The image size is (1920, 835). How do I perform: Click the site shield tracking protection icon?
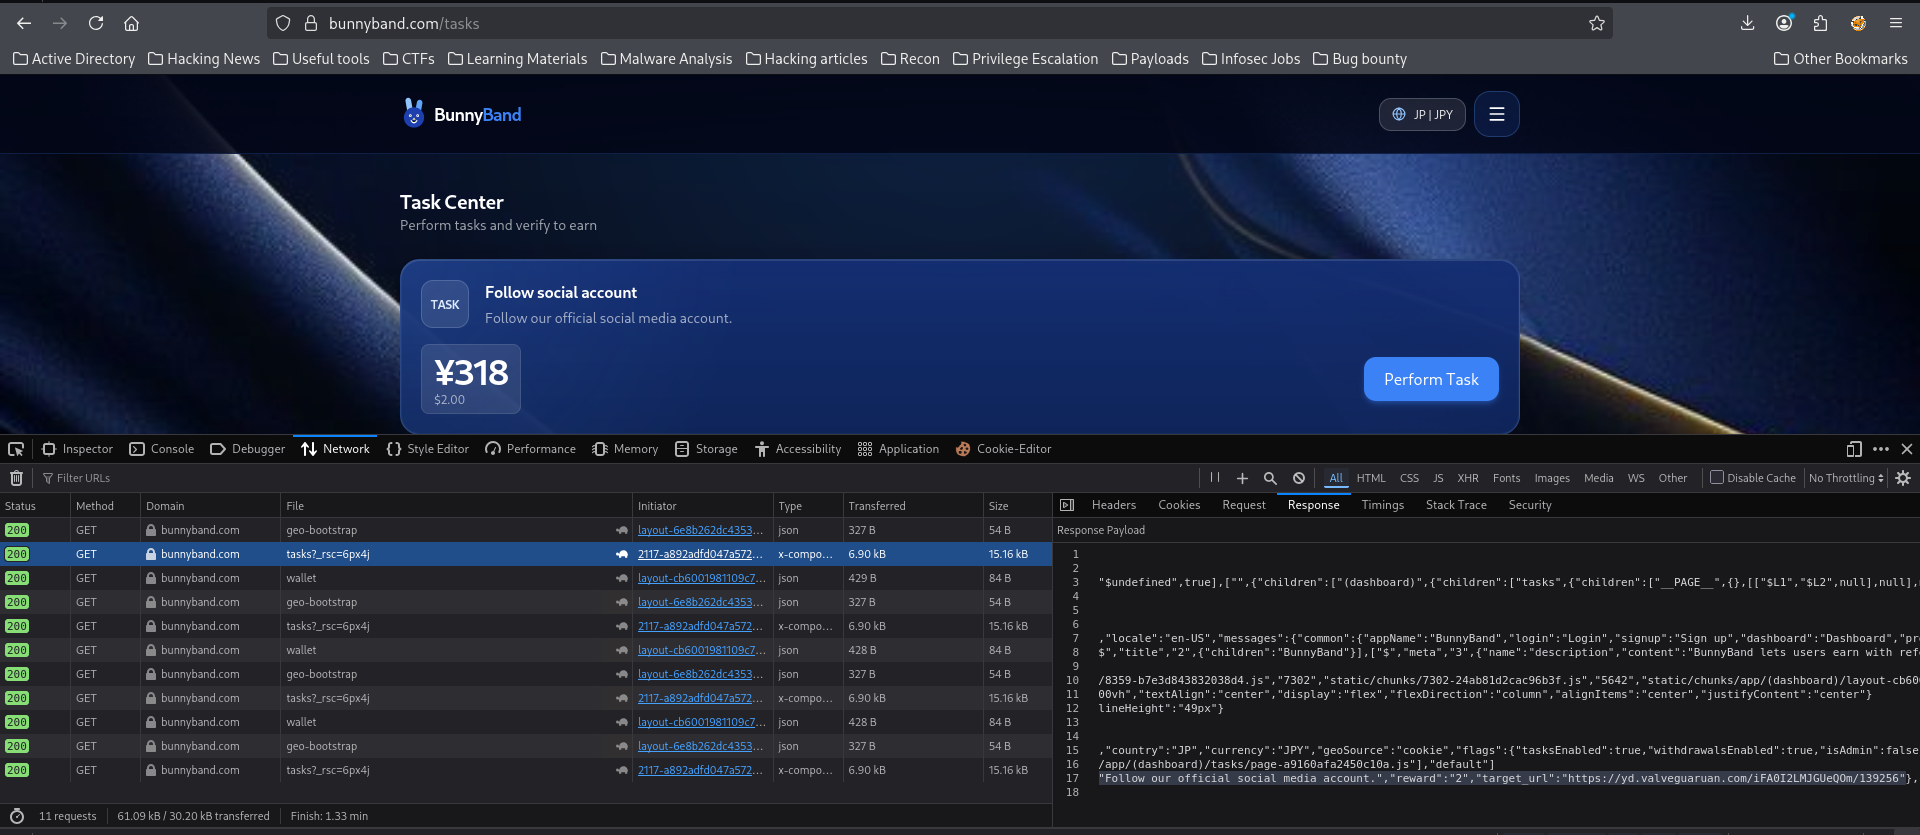tap(283, 23)
